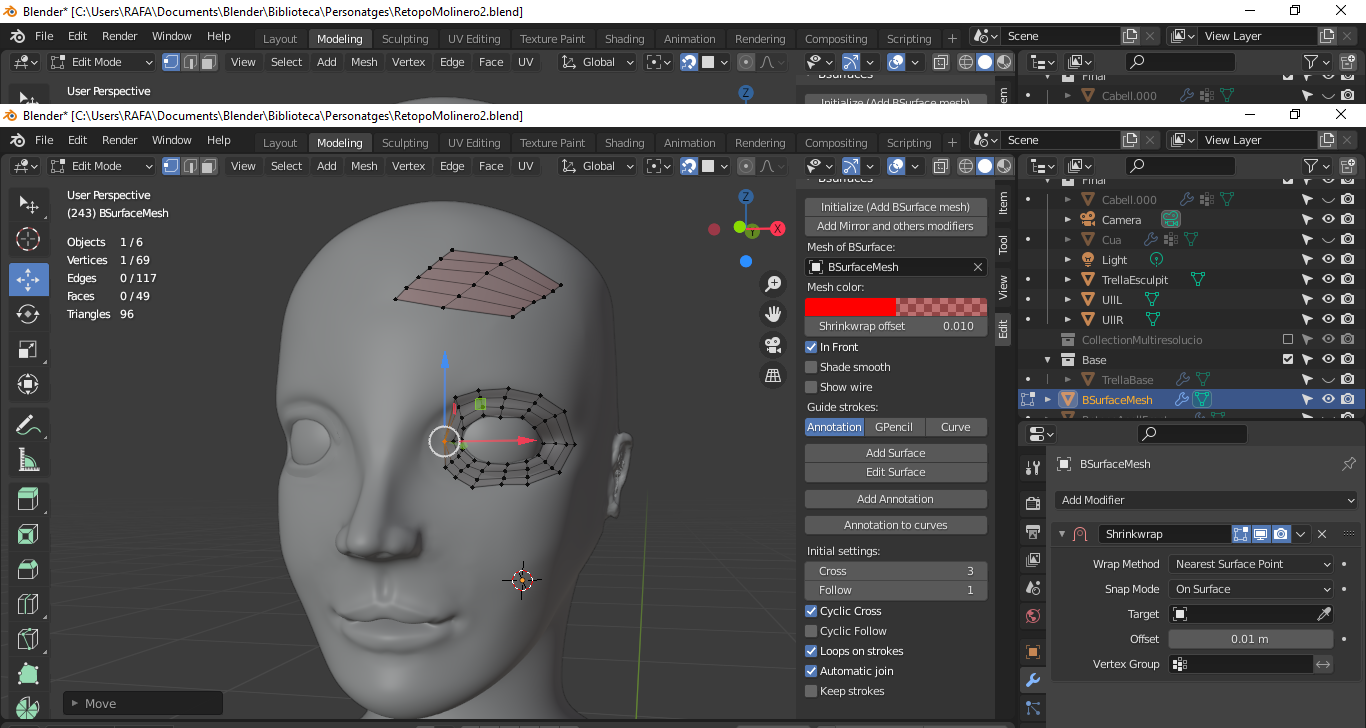Click the Add Surface button
This screenshot has height=728, width=1366.
pos(895,453)
